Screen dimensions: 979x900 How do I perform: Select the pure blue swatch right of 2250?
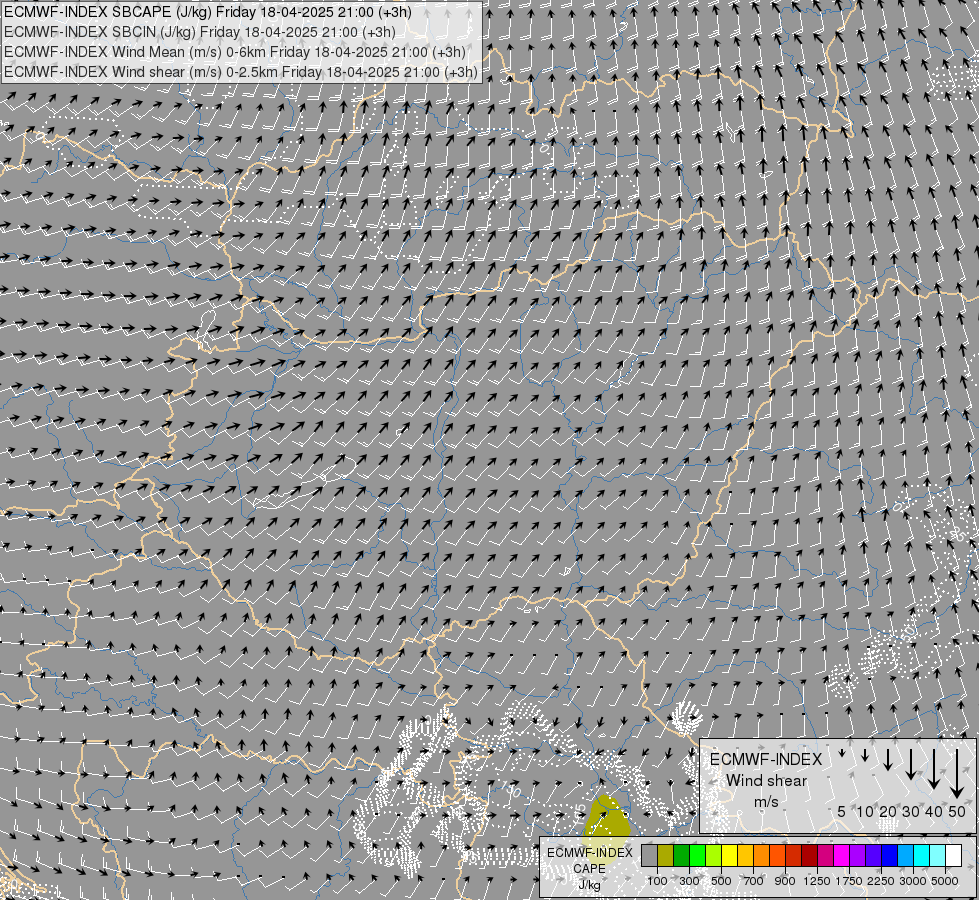tap(890, 856)
